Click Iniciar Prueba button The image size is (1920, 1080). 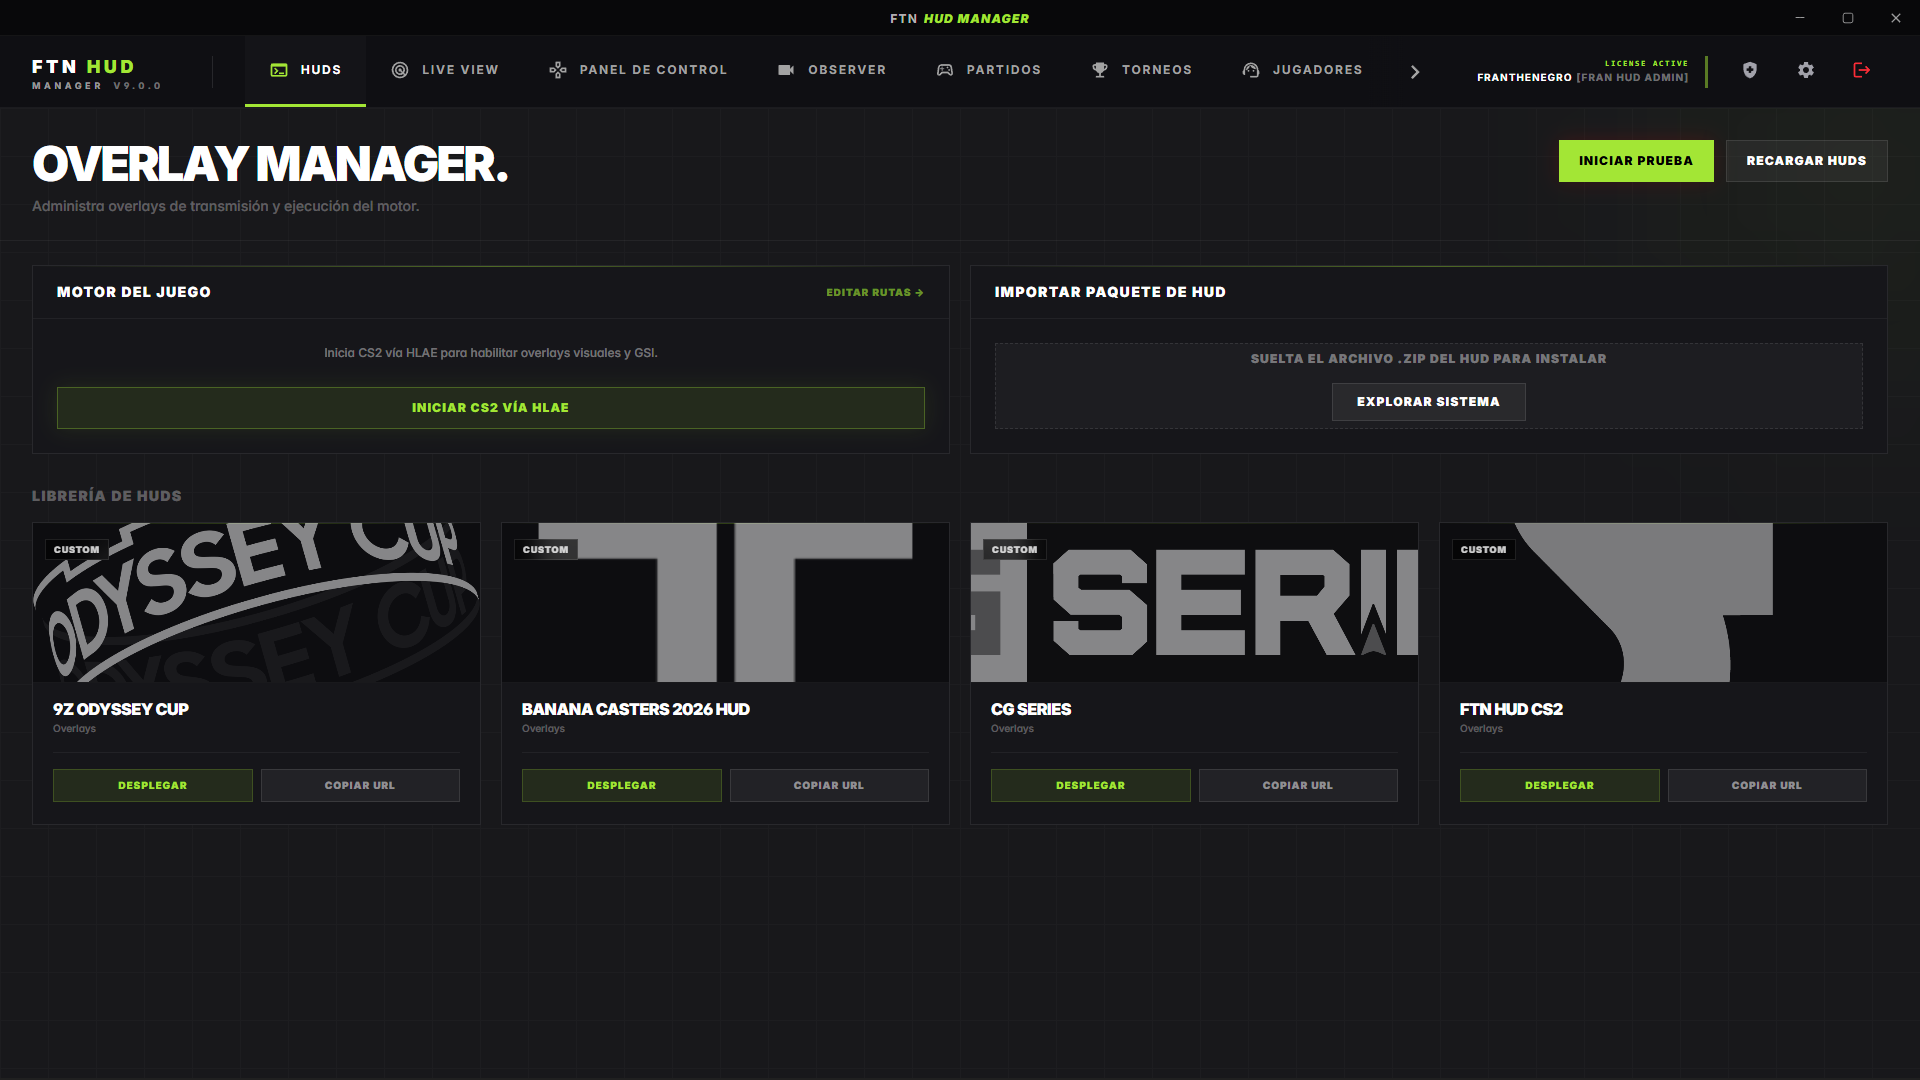pos(1636,161)
